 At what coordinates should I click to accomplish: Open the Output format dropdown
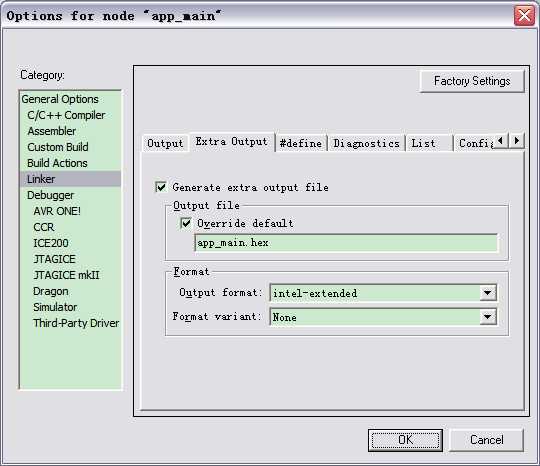488,293
